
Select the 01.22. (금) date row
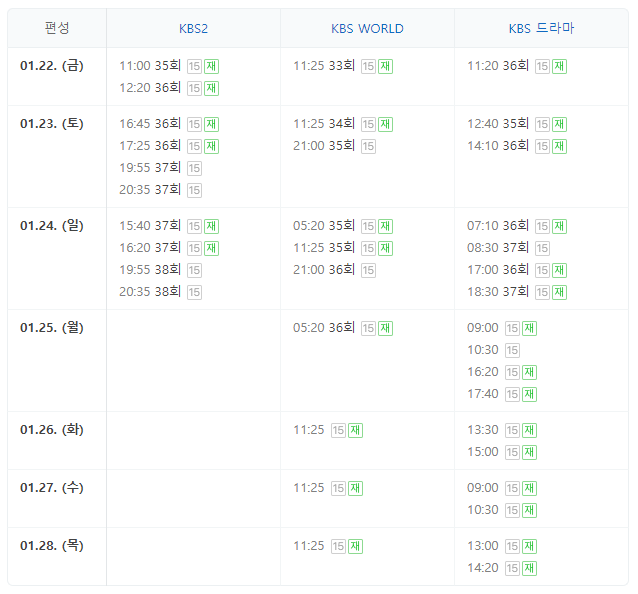(x=52, y=66)
